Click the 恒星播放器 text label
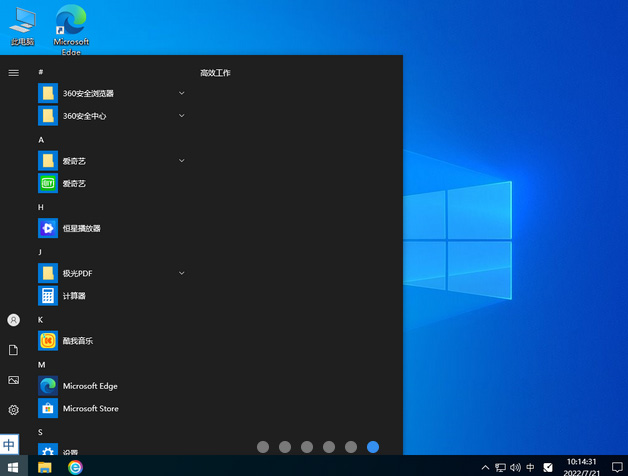 click(x=82, y=228)
